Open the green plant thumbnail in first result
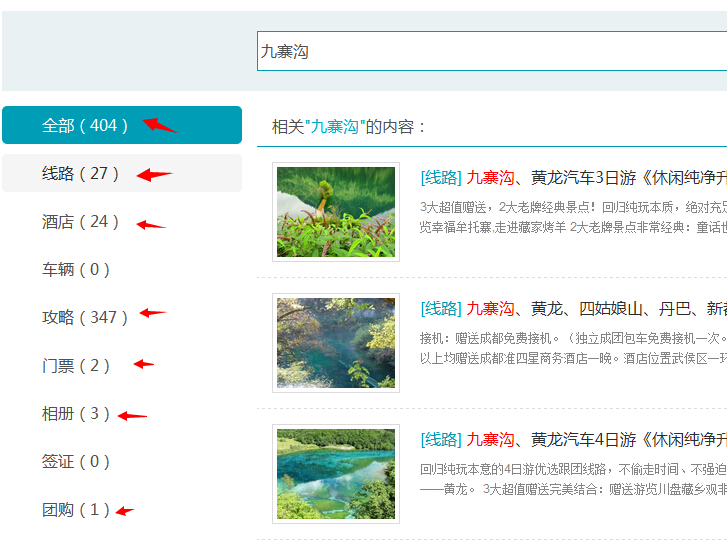 point(336,212)
